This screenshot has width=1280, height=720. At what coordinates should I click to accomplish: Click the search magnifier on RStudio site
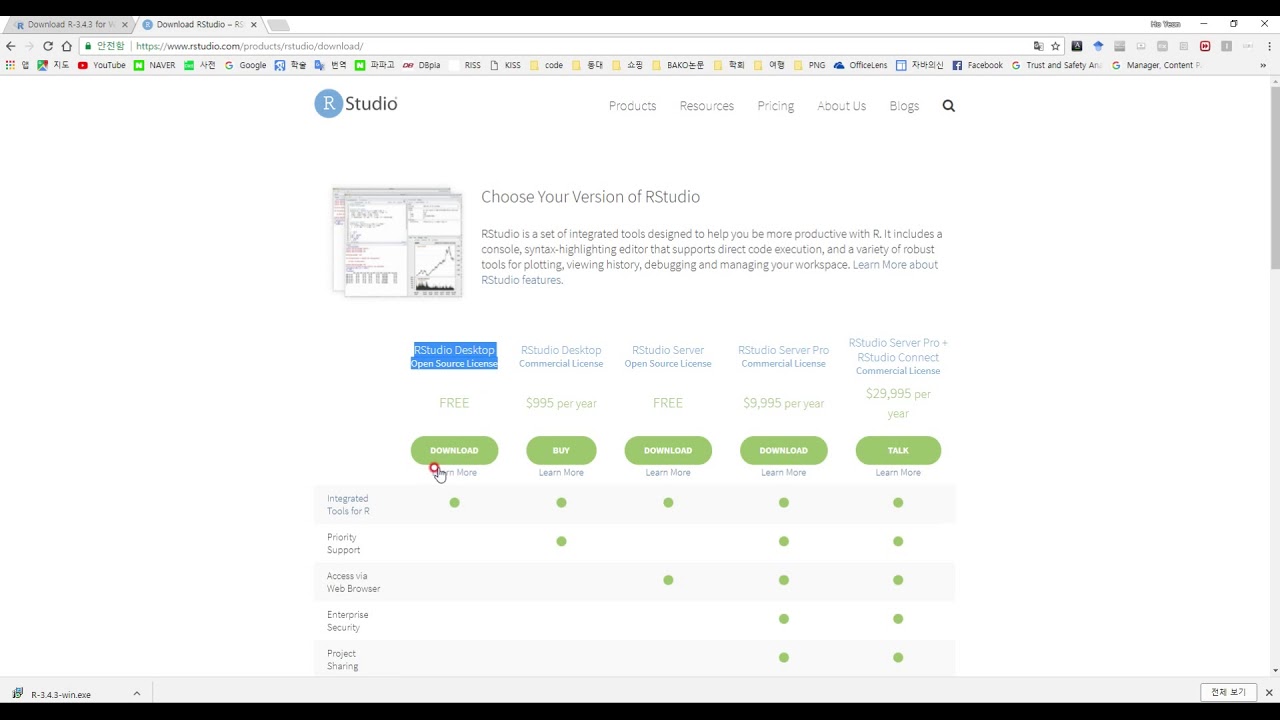point(948,106)
